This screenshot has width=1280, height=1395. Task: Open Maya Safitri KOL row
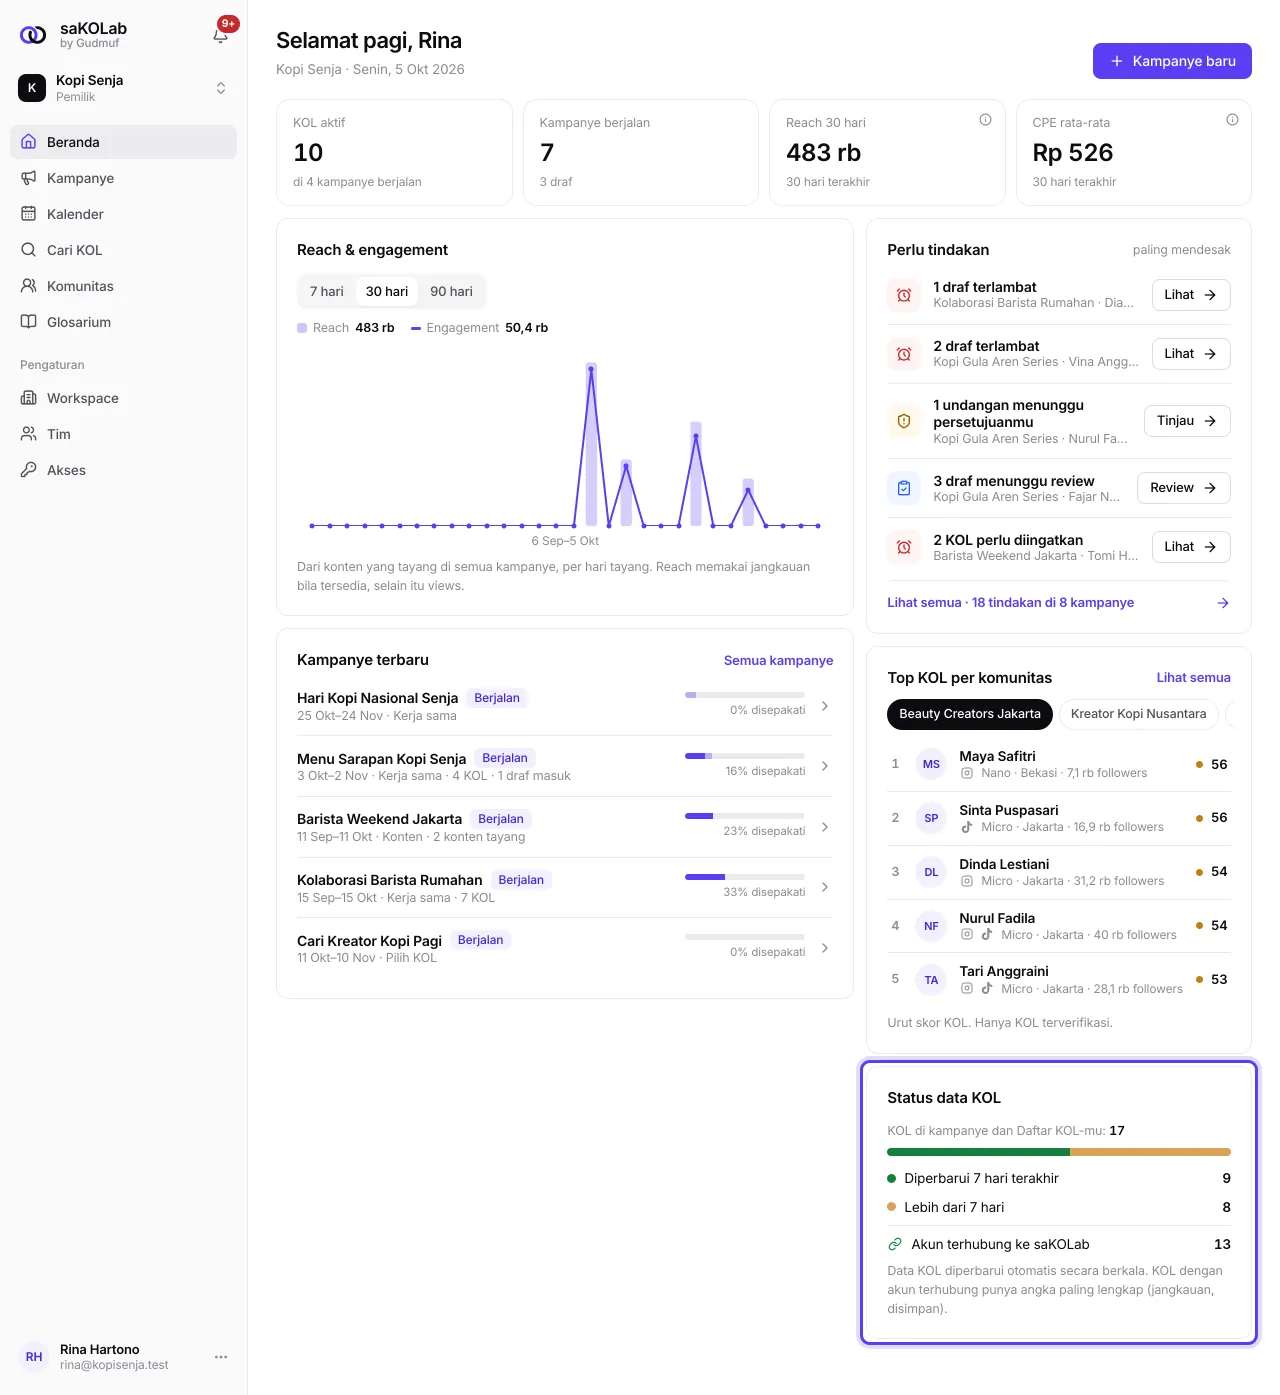click(x=1059, y=765)
